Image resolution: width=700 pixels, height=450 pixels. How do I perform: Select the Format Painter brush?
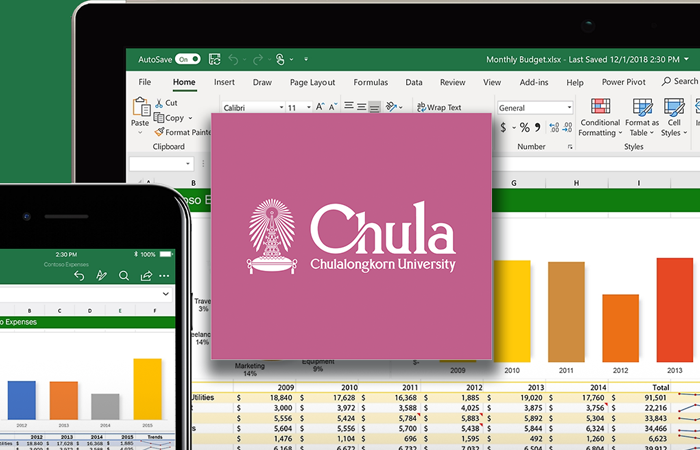point(159,132)
